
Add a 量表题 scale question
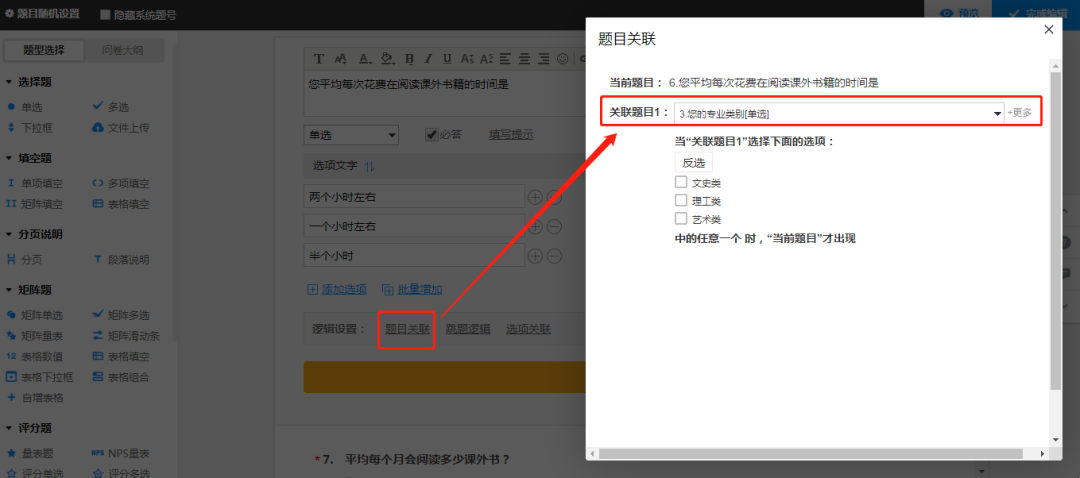point(30,453)
